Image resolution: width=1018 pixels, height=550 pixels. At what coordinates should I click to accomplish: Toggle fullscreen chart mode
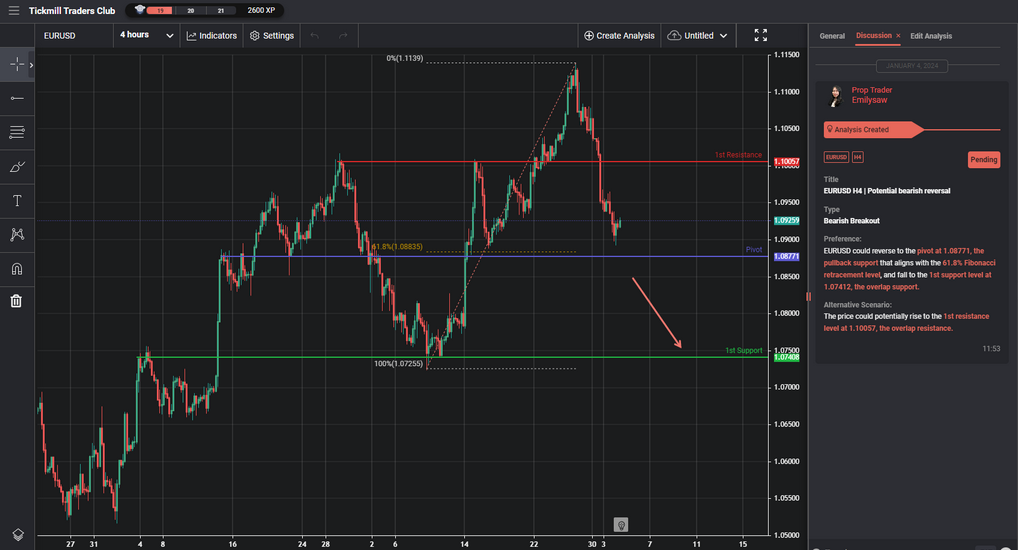point(760,35)
